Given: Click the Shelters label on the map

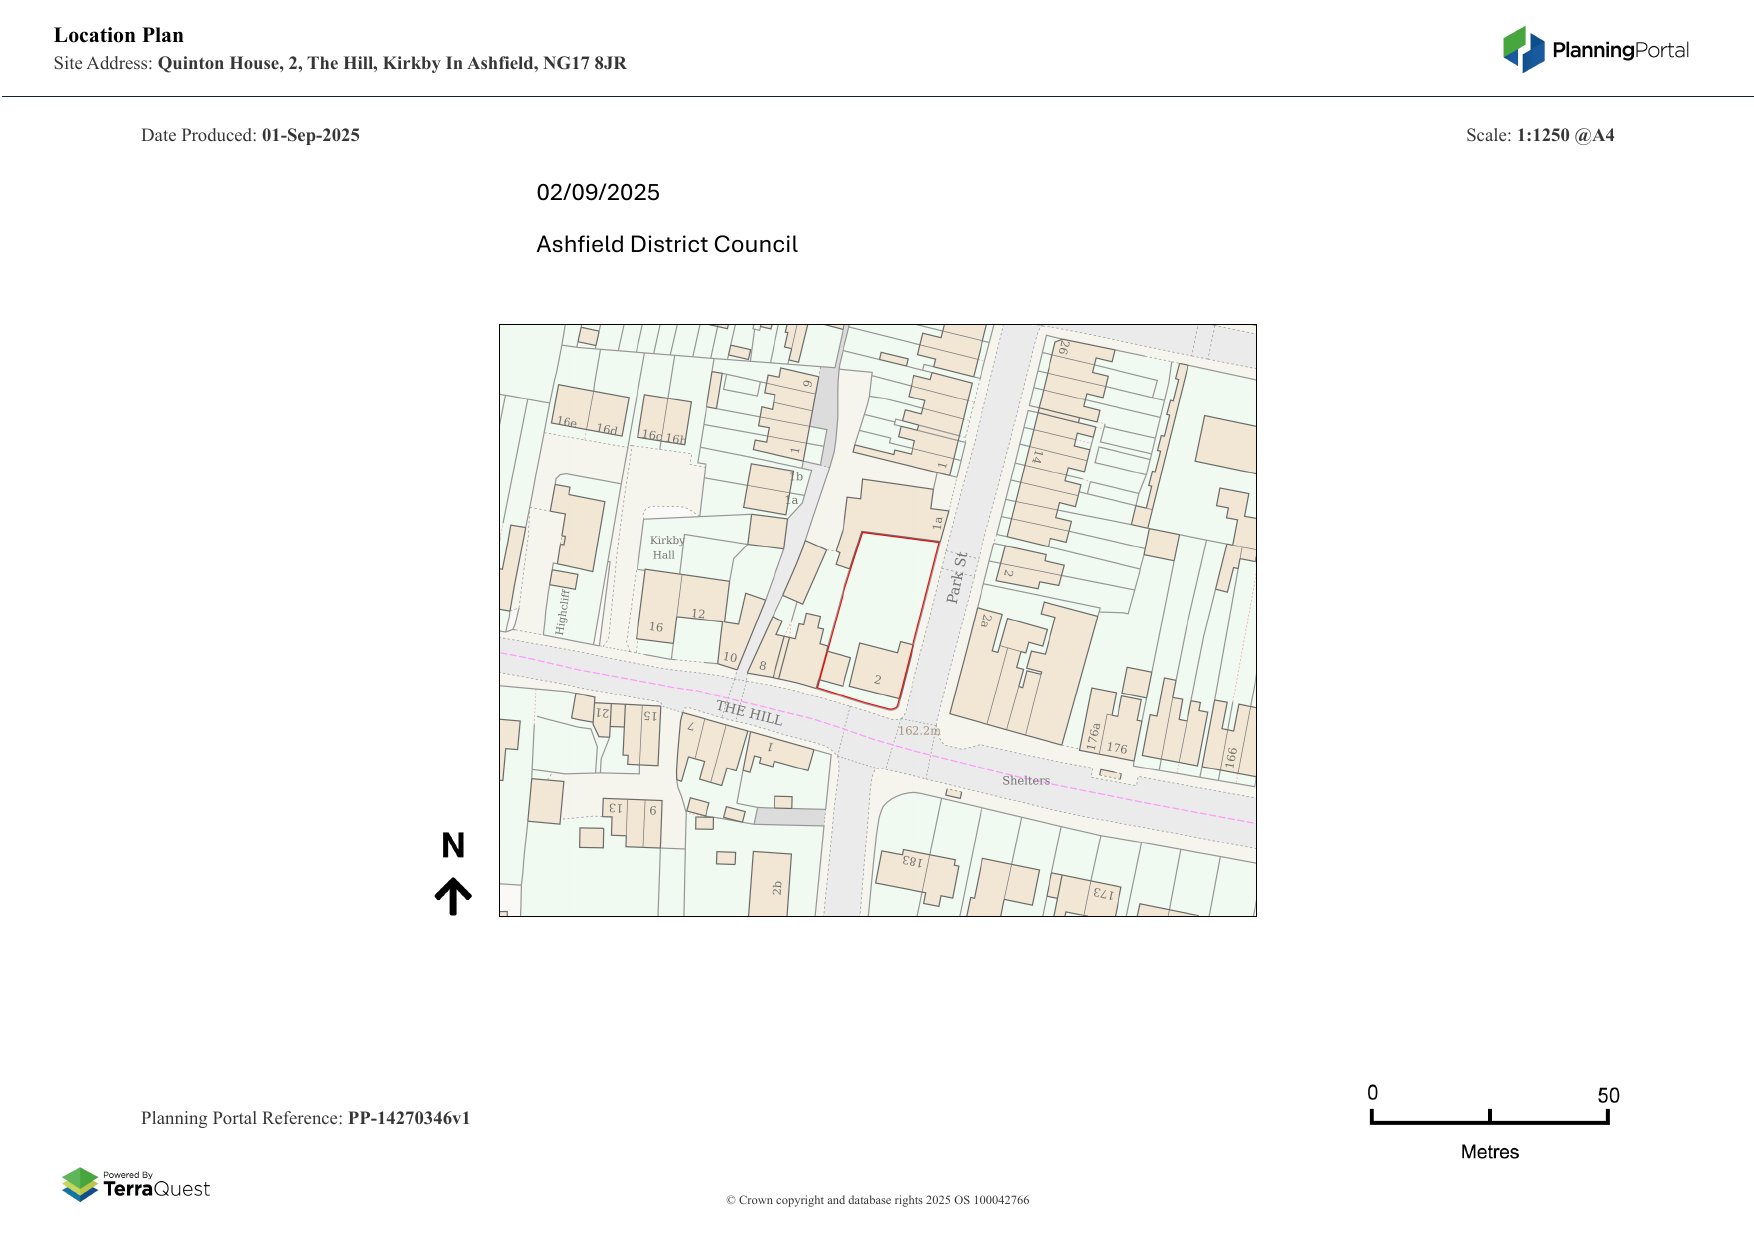Looking at the screenshot, I should pos(1026,780).
